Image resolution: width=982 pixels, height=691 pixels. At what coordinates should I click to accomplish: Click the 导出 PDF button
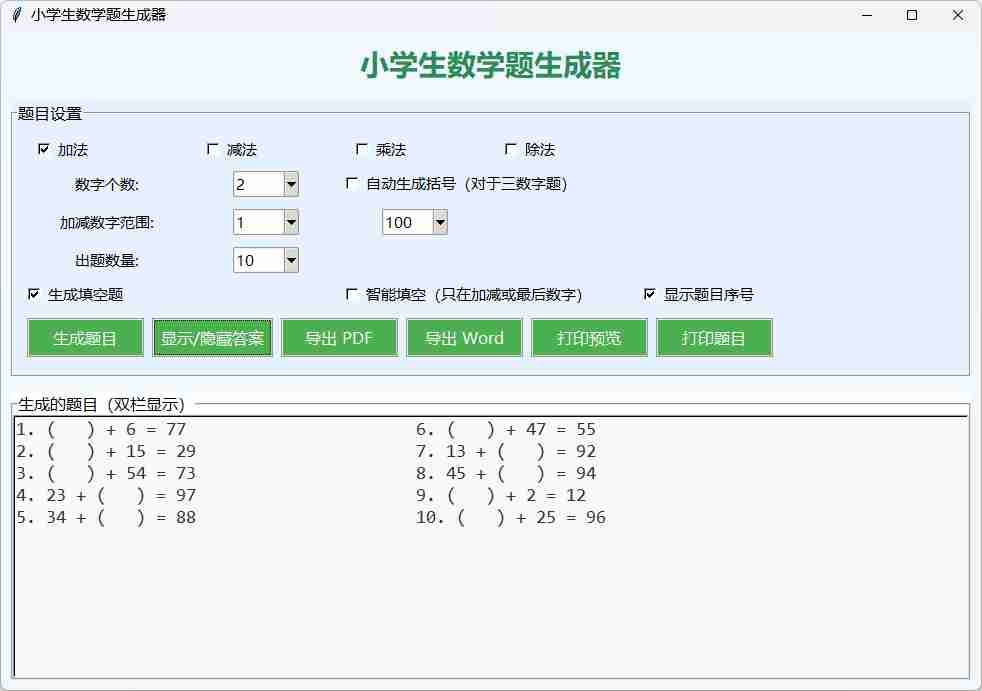coord(339,338)
